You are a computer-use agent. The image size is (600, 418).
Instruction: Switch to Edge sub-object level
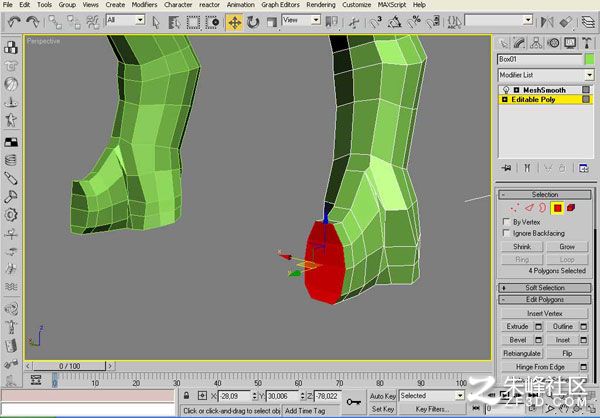point(529,208)
